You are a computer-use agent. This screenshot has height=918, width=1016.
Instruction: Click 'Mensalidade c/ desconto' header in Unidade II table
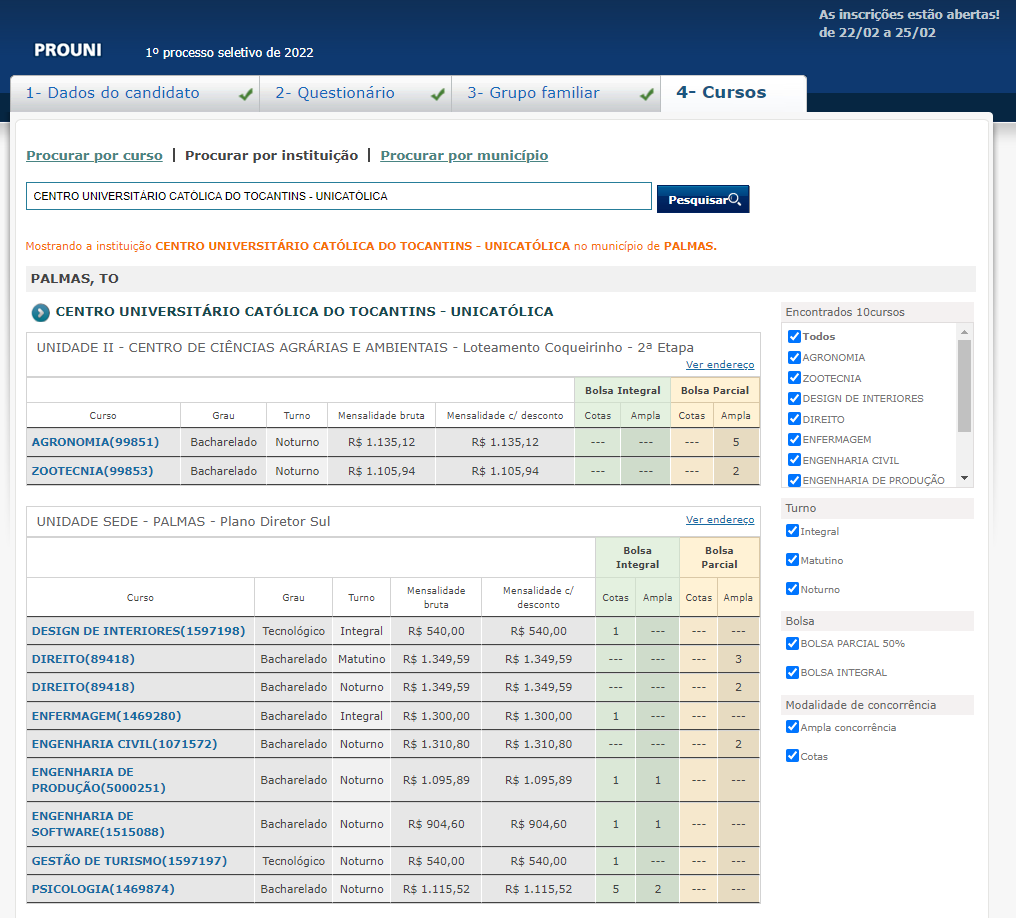[x=505, y=416]
